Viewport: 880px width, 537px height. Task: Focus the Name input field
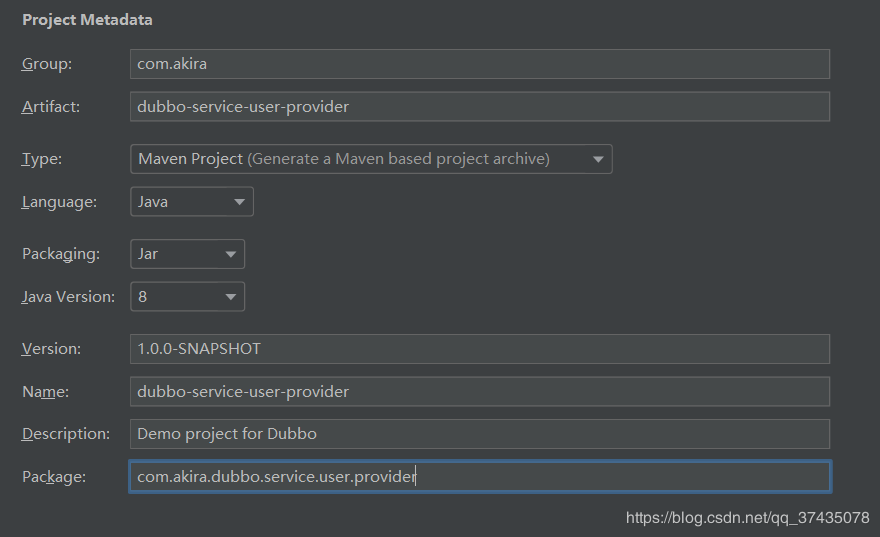[480, 392]
